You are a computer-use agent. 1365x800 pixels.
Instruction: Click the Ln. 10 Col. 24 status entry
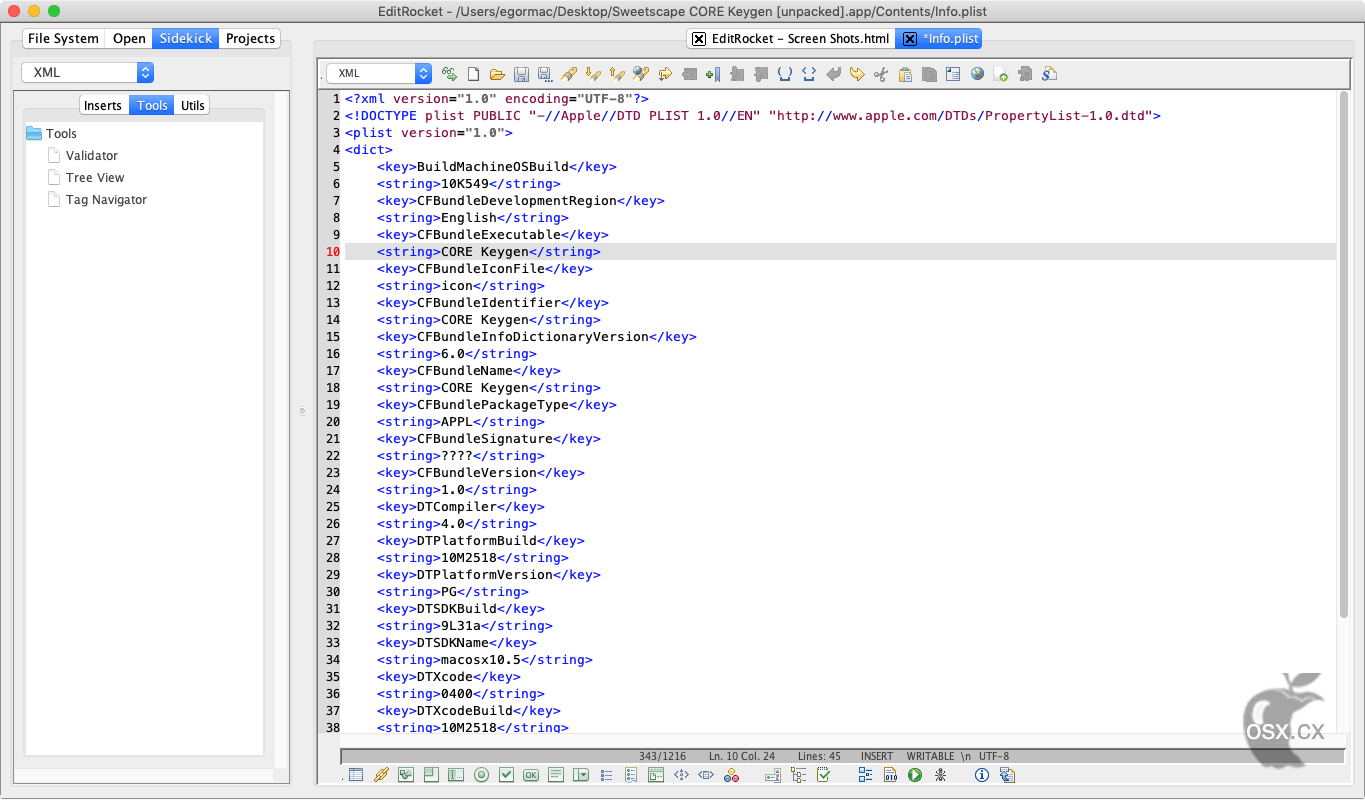pos(742,757)
